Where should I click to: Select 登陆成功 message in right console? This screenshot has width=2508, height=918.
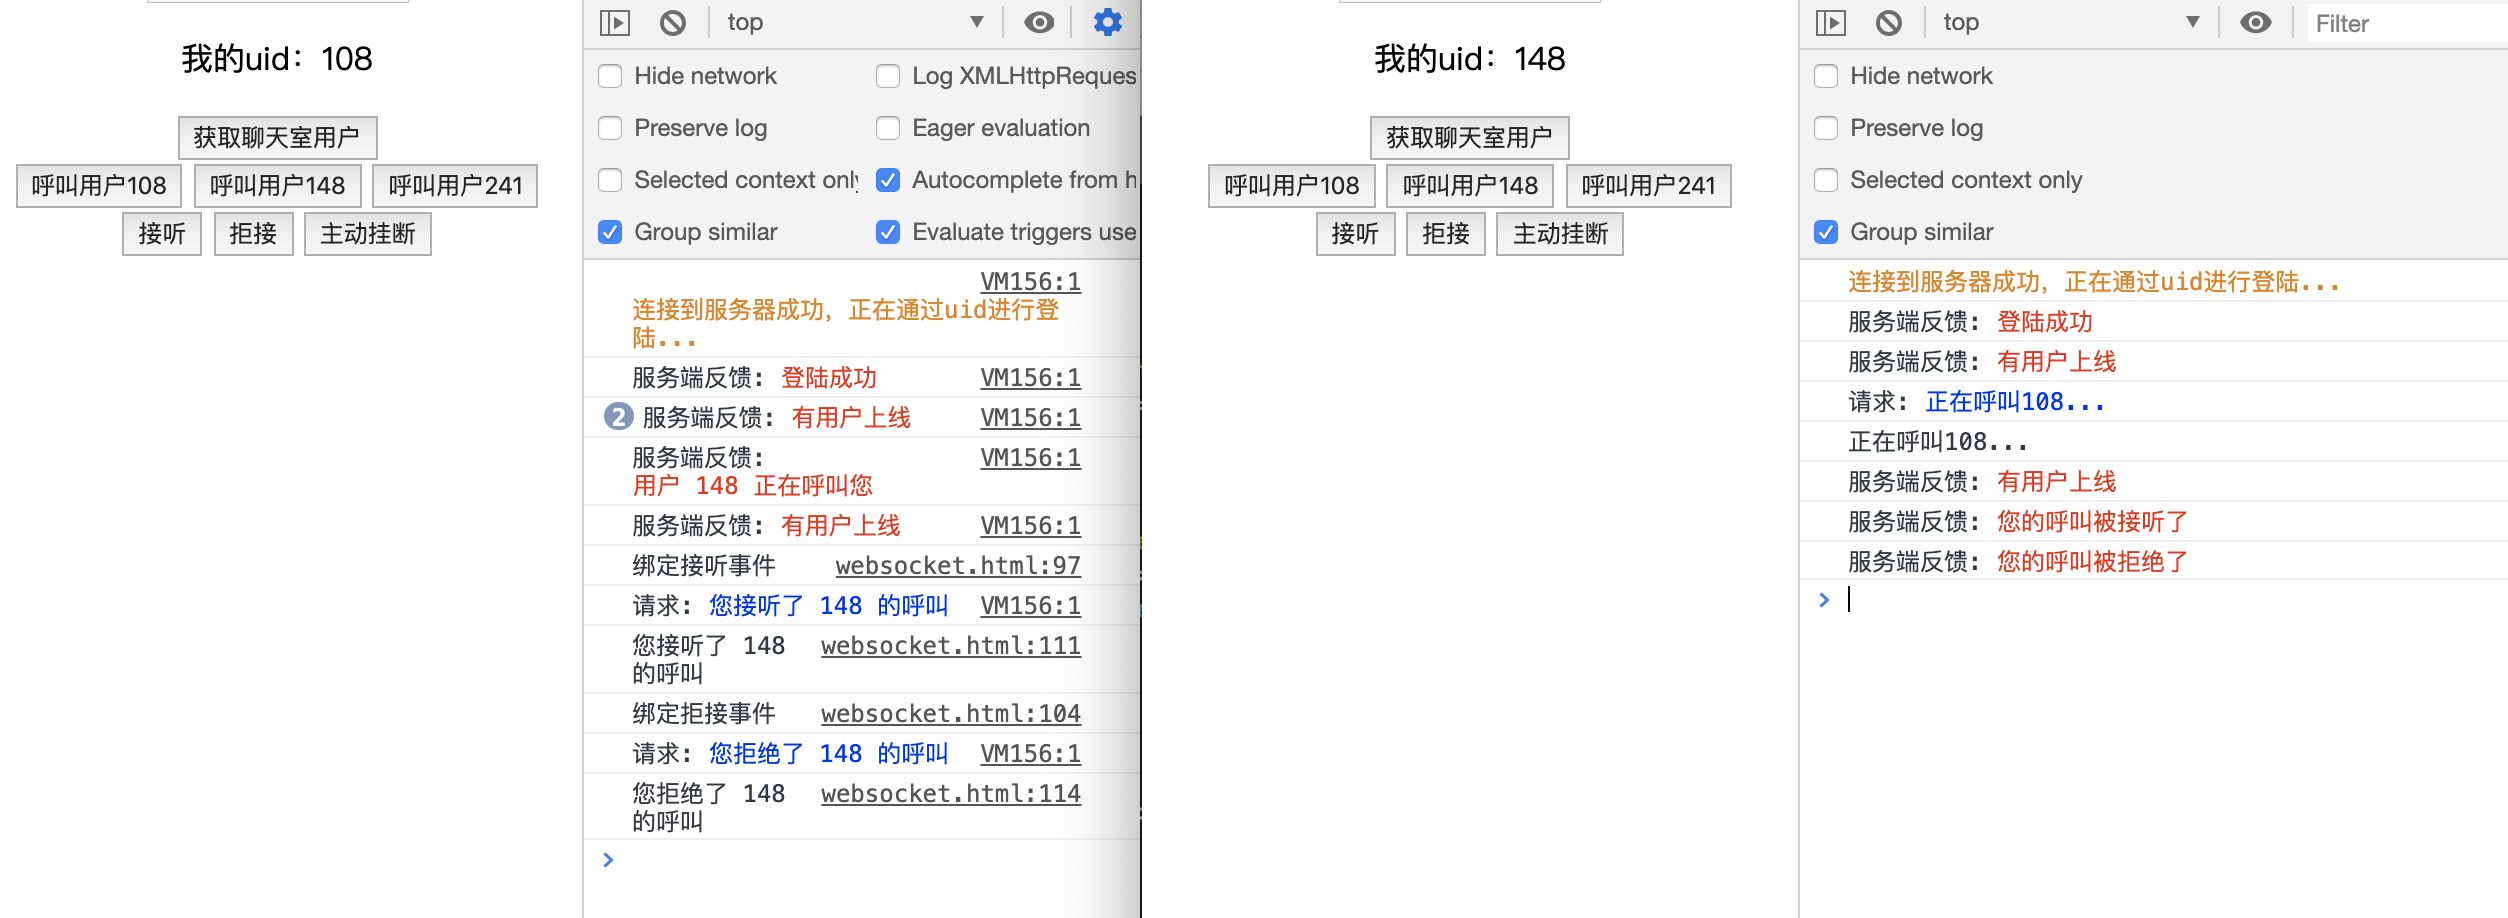2044,322
